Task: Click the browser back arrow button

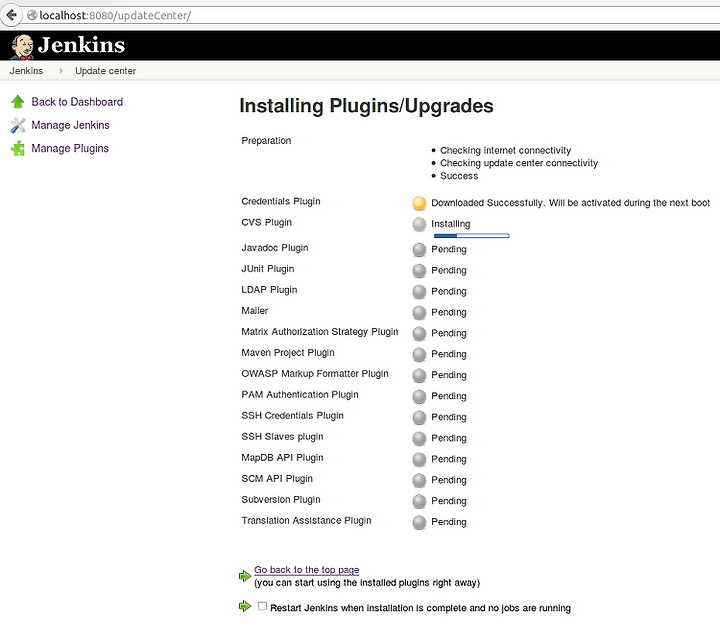Action: [x=11, y=15]
